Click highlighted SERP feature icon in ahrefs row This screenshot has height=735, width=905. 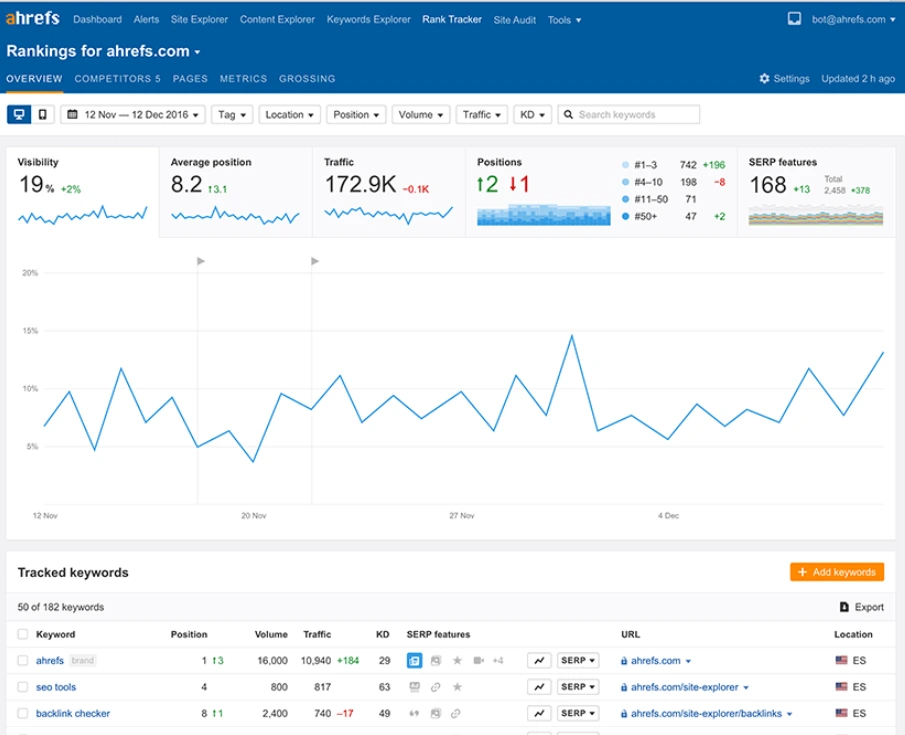tap(414, 661)
